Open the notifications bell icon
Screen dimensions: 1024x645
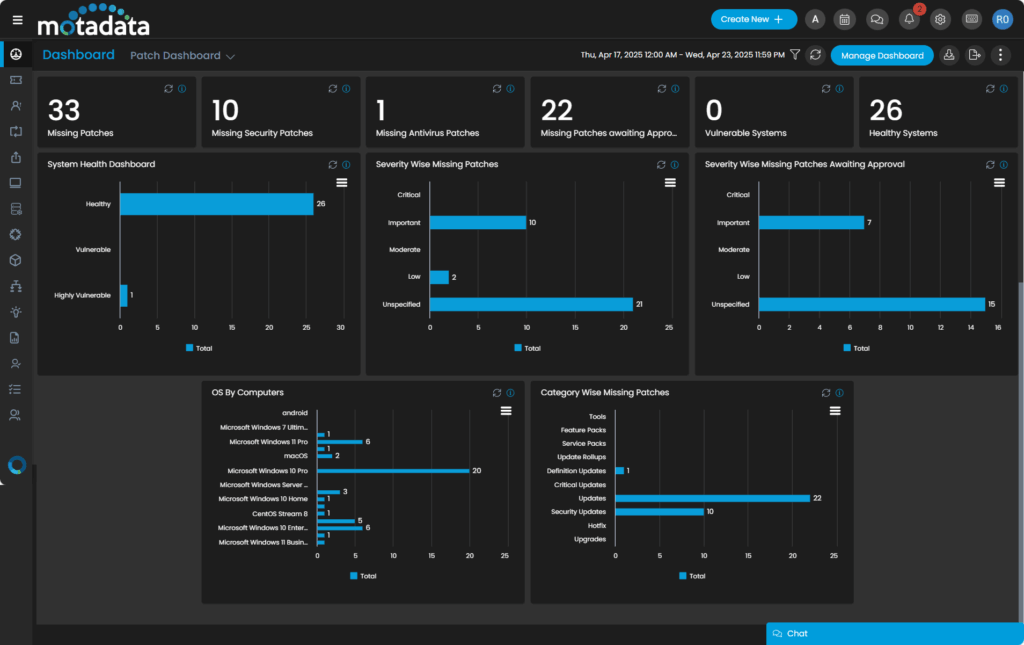click(908, 19)
